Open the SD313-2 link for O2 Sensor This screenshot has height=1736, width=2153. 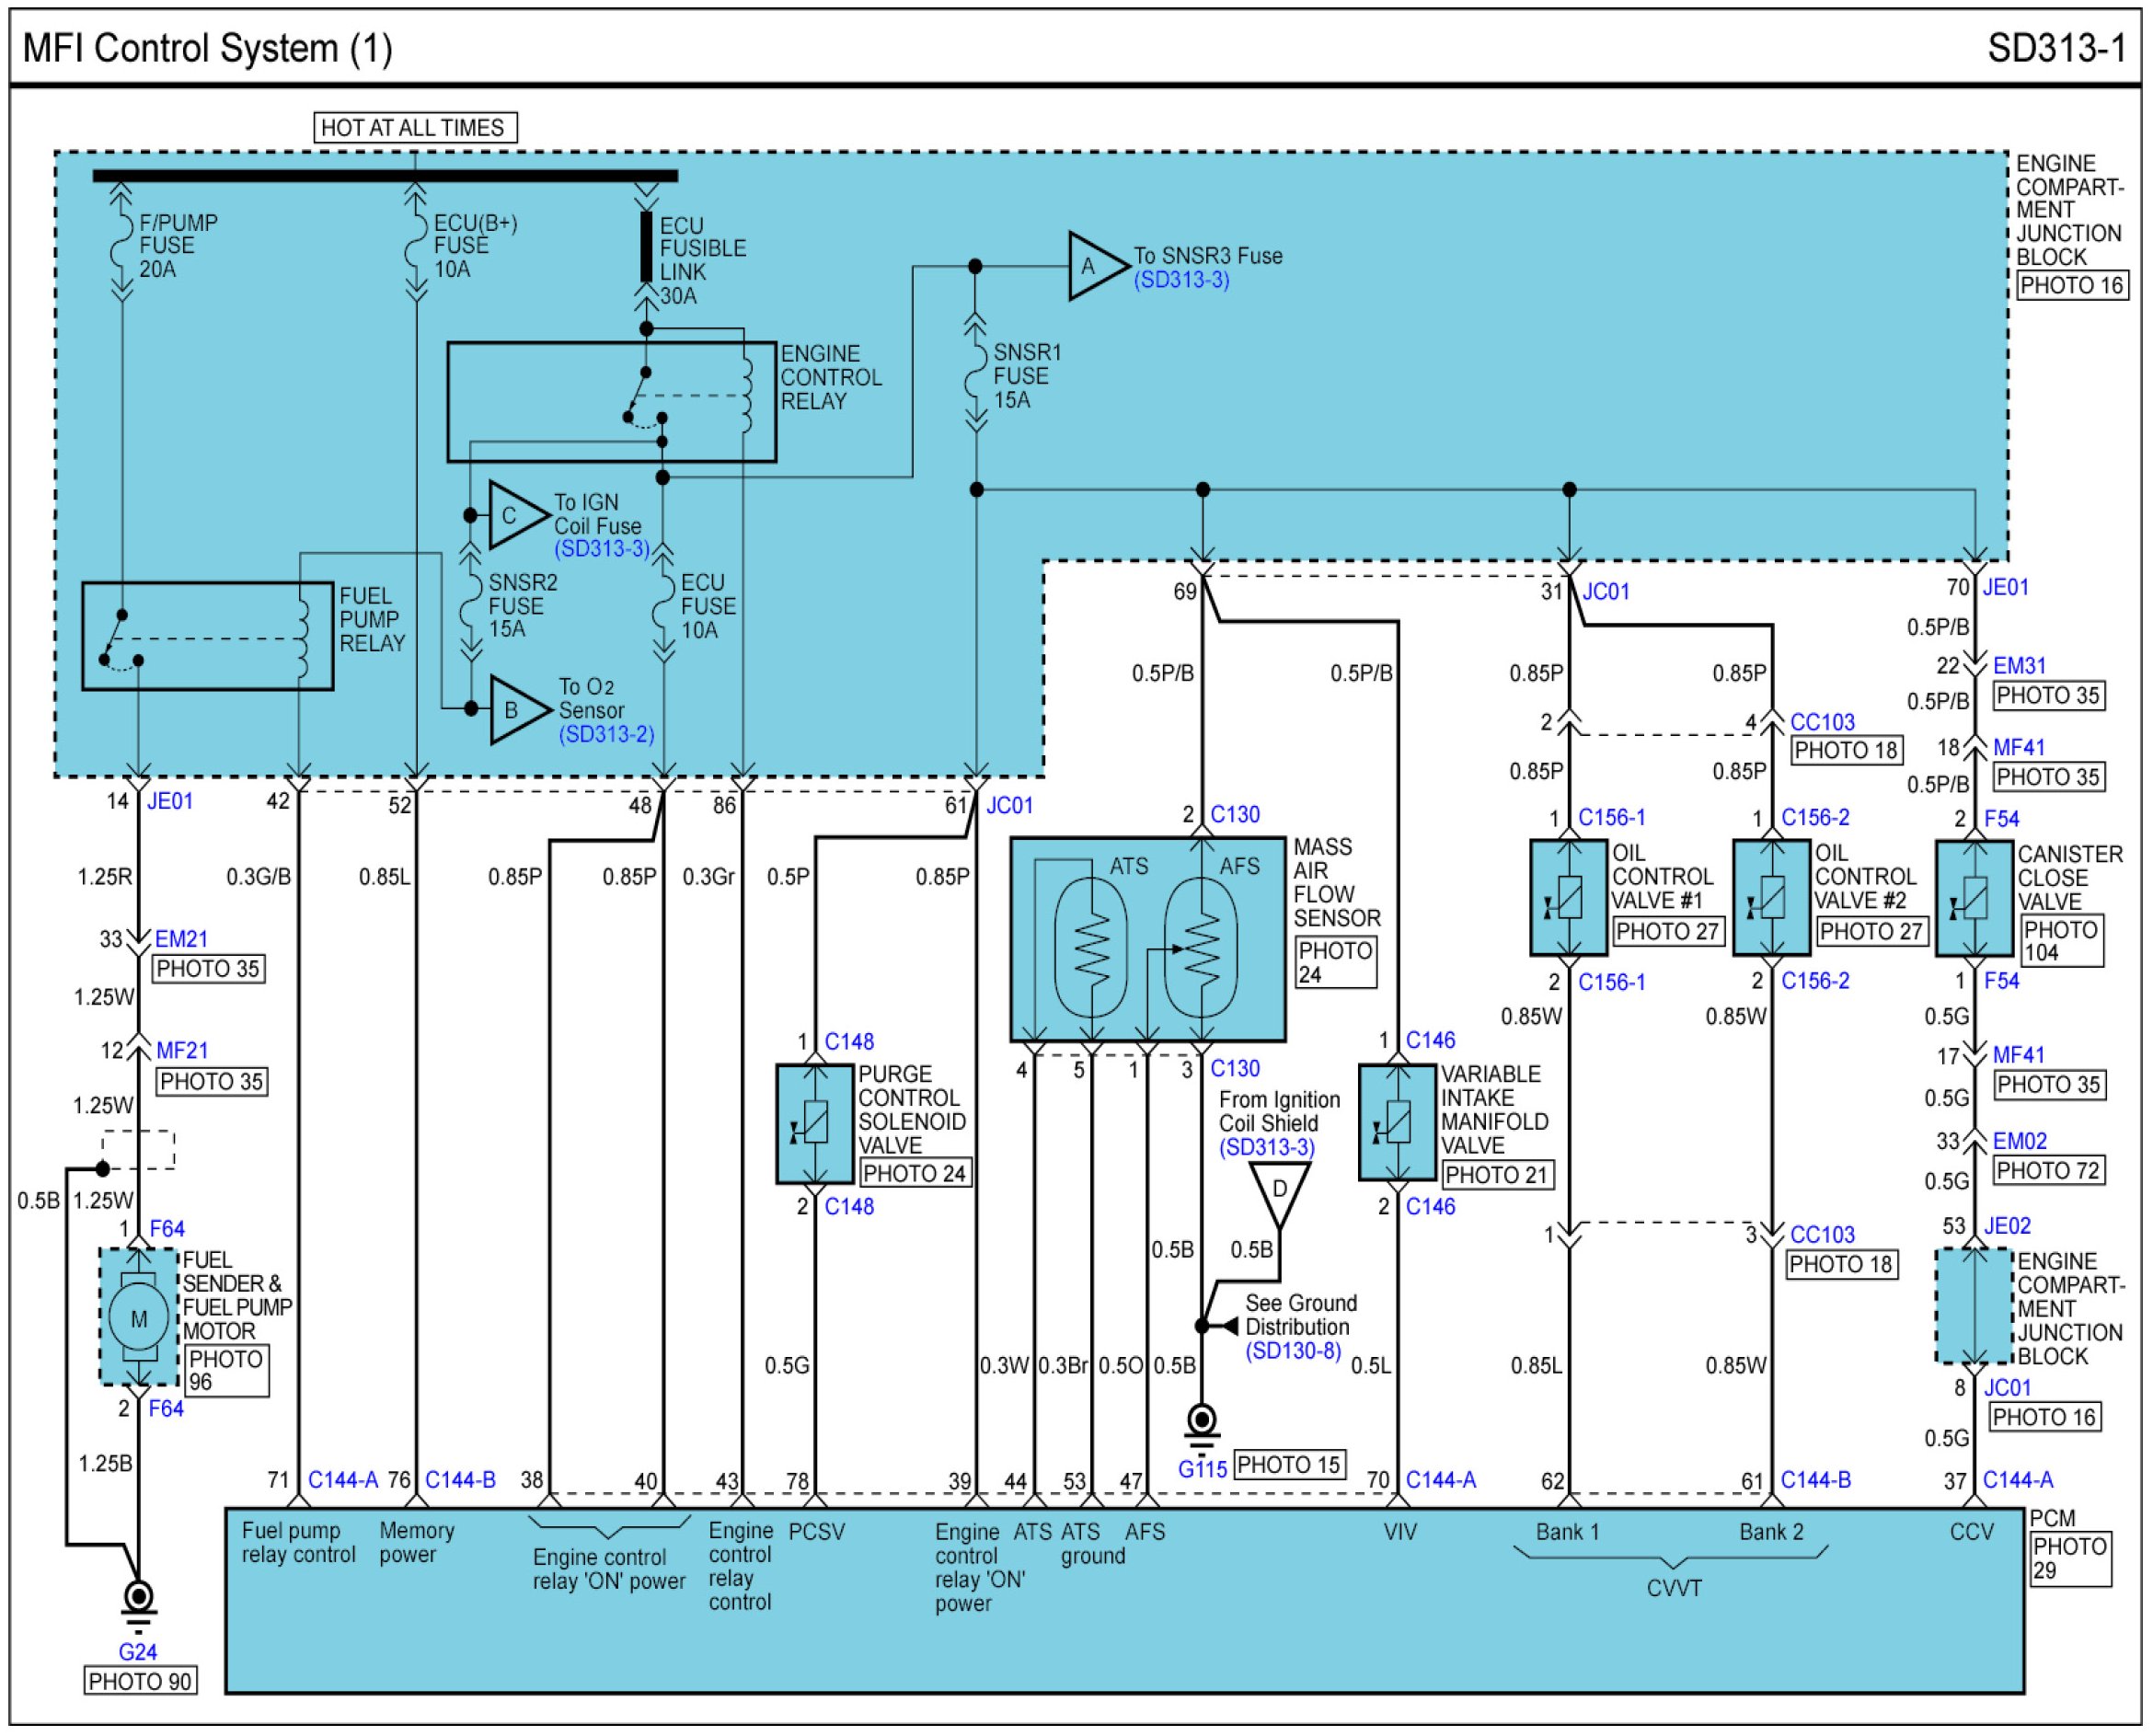[x=606, y=734]
